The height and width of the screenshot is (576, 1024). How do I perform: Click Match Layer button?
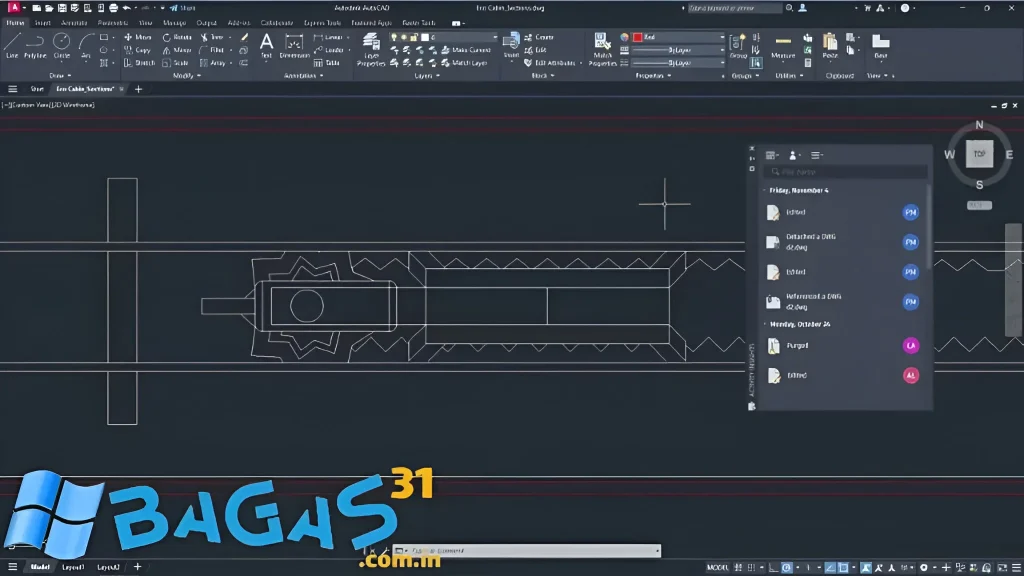click(x=464, y=63)
